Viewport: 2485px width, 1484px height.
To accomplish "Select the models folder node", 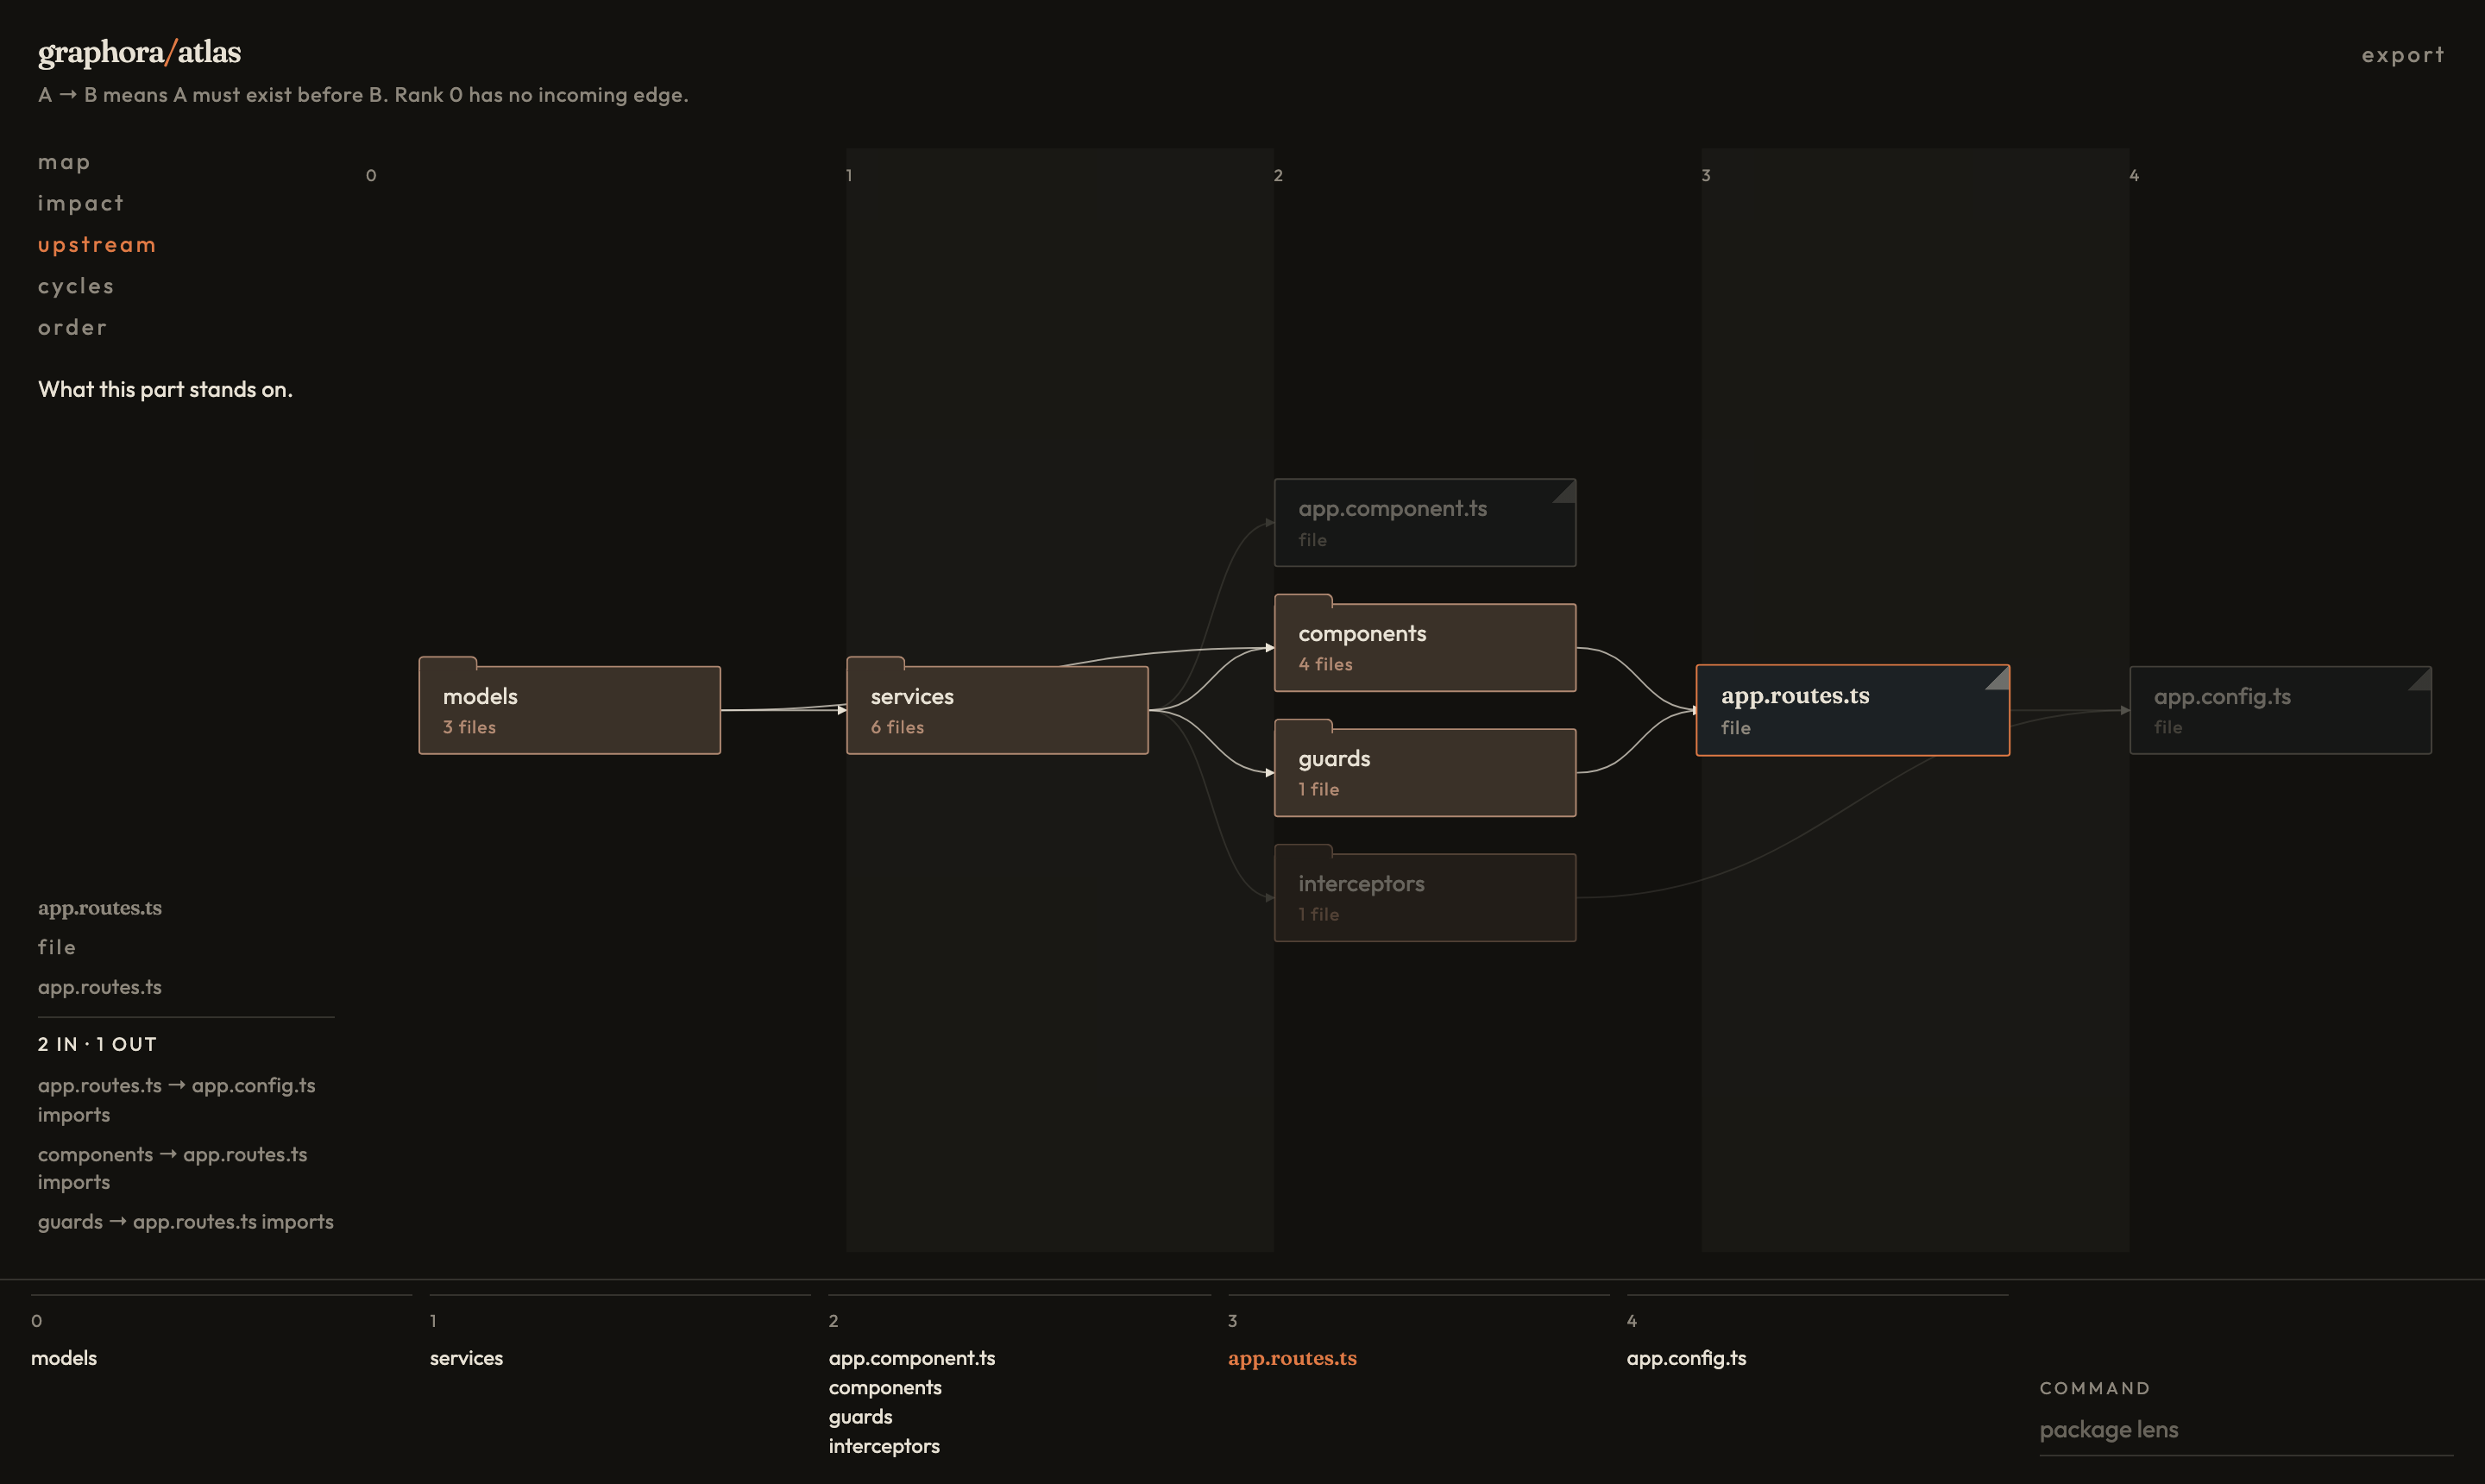I will (569, 710).
